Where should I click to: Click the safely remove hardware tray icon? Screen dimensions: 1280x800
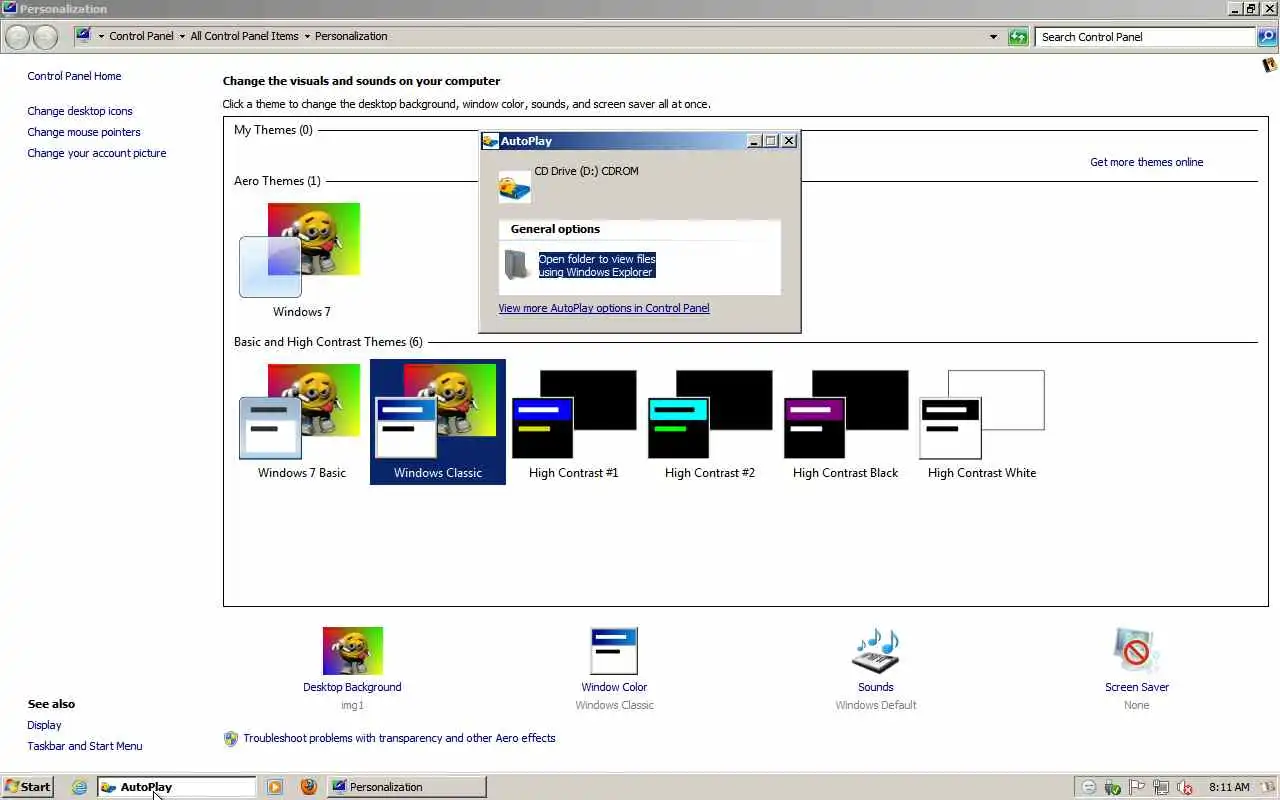(1113, 788)
